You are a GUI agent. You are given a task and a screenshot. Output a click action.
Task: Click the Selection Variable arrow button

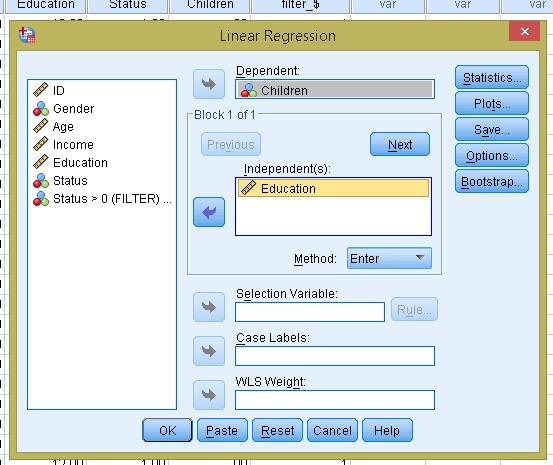pyautogui.click(x=209, y=307)
